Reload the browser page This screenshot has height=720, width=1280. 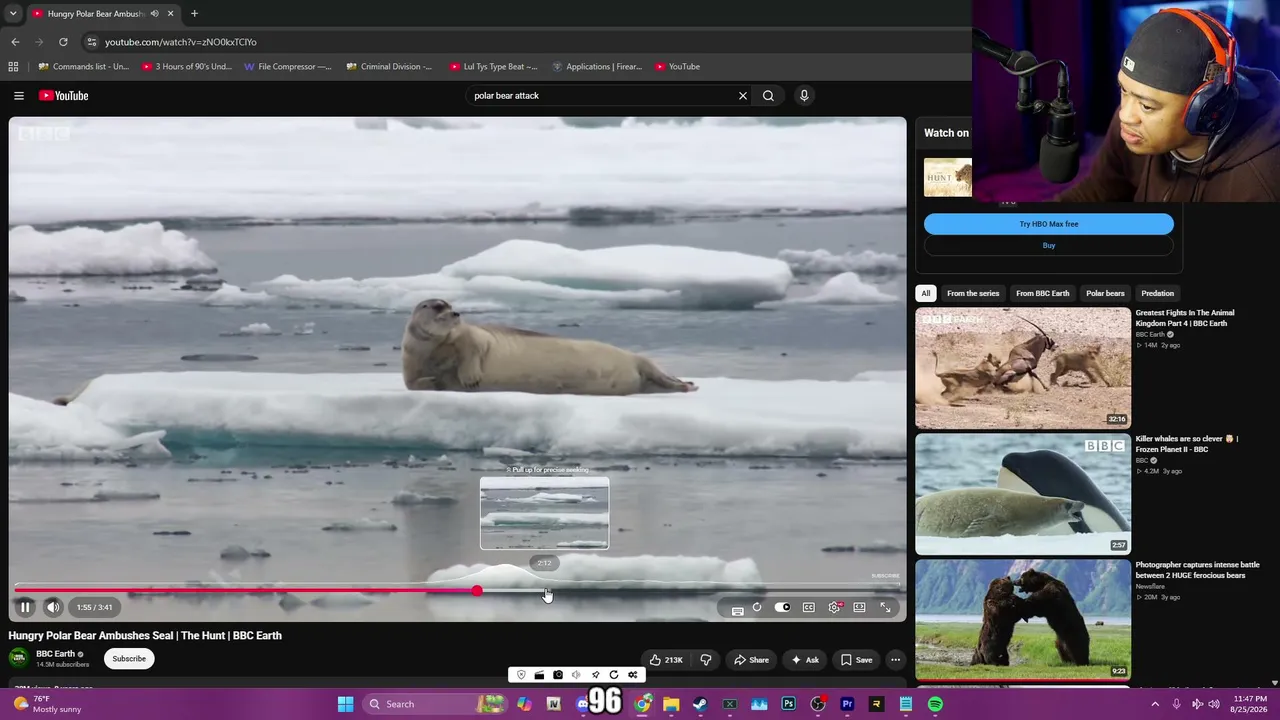pos(63,42)
